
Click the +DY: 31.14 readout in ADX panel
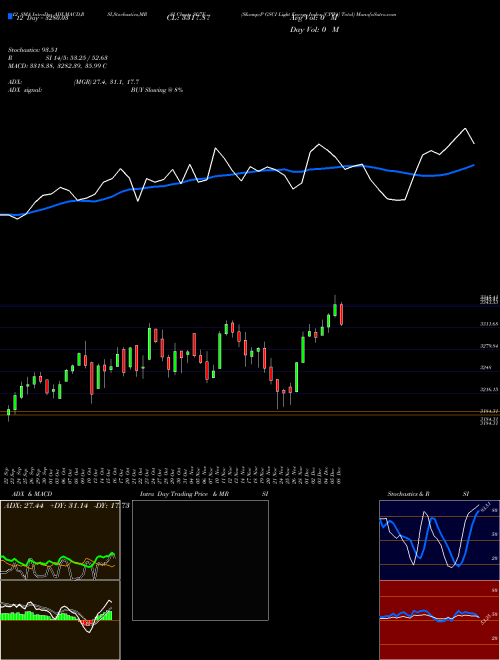(x=68, y=506)
